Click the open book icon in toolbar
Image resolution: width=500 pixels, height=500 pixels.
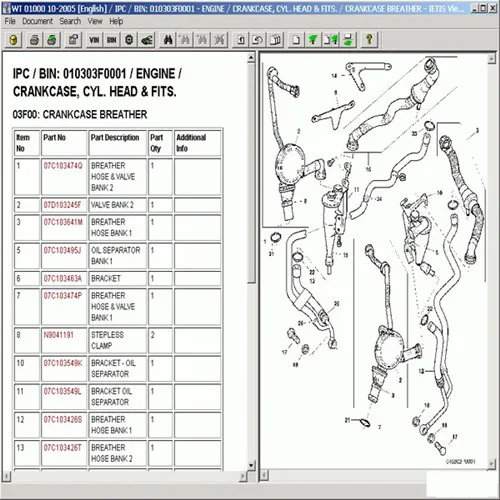pos(275,40)
